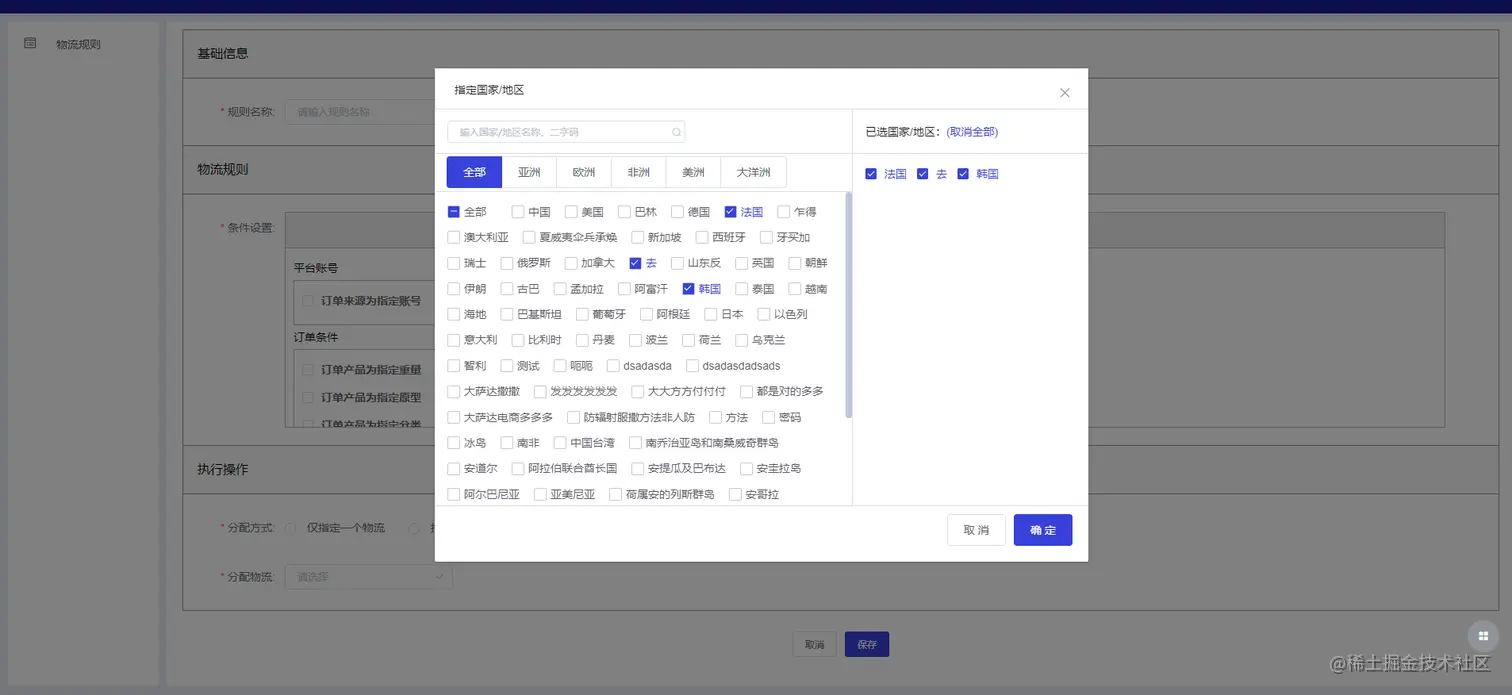Screen dimensions: 1512x695
Task: Check the 新加坡 checkbox
Action: coord(638,238)
